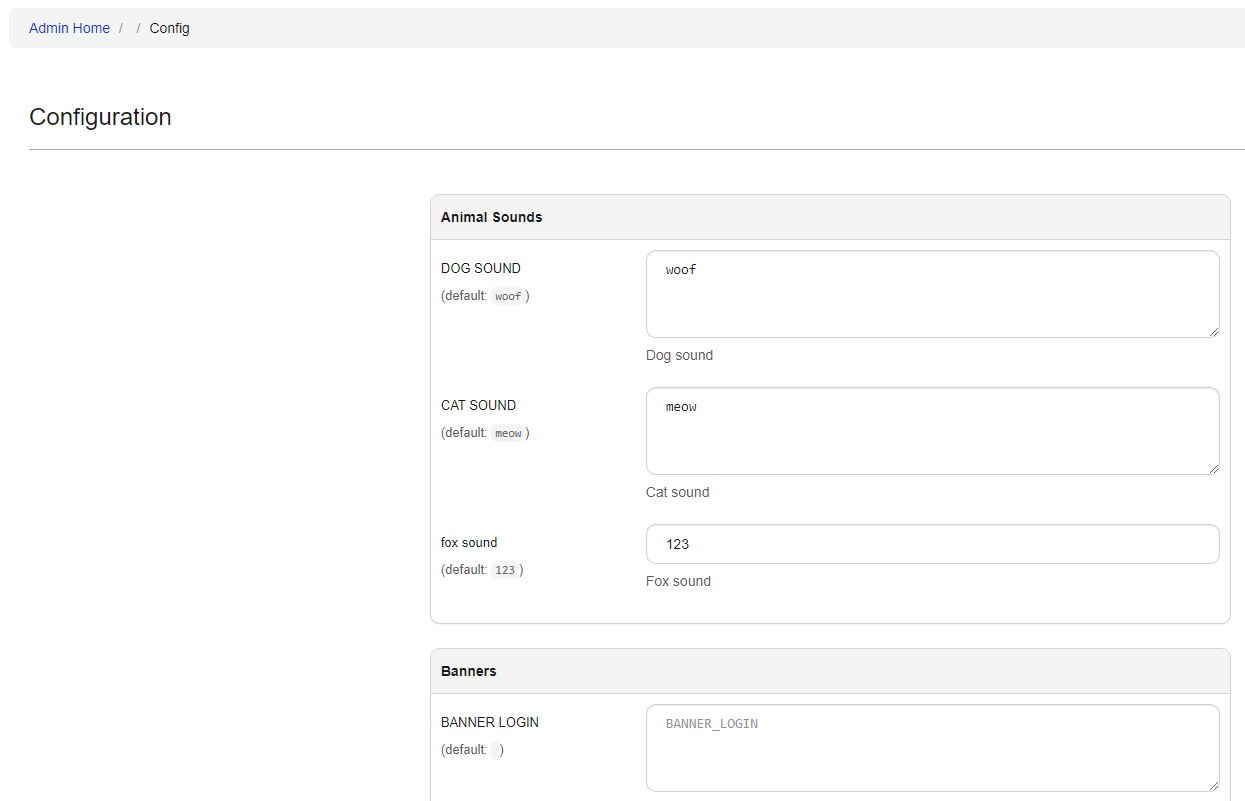Image resolution: width=1245 pixels, height=801 pixels.
Task: Click the Cat sound helper text
Action: point(677,491)
